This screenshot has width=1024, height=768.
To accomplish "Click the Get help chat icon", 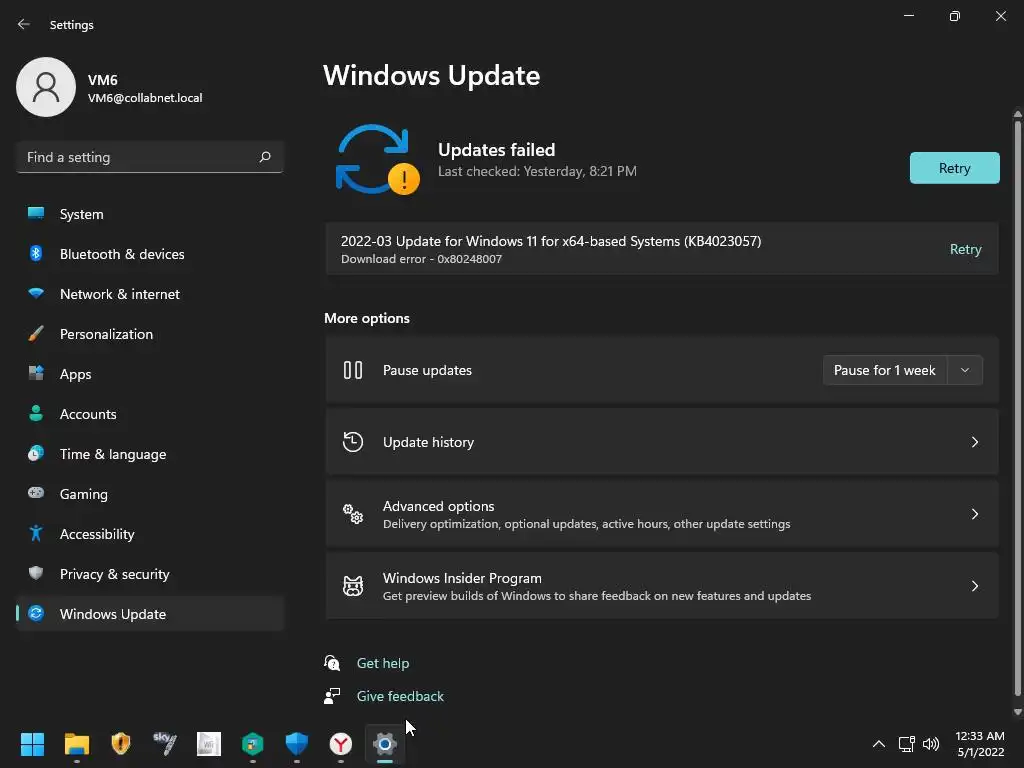I will (x=332, y=663).
